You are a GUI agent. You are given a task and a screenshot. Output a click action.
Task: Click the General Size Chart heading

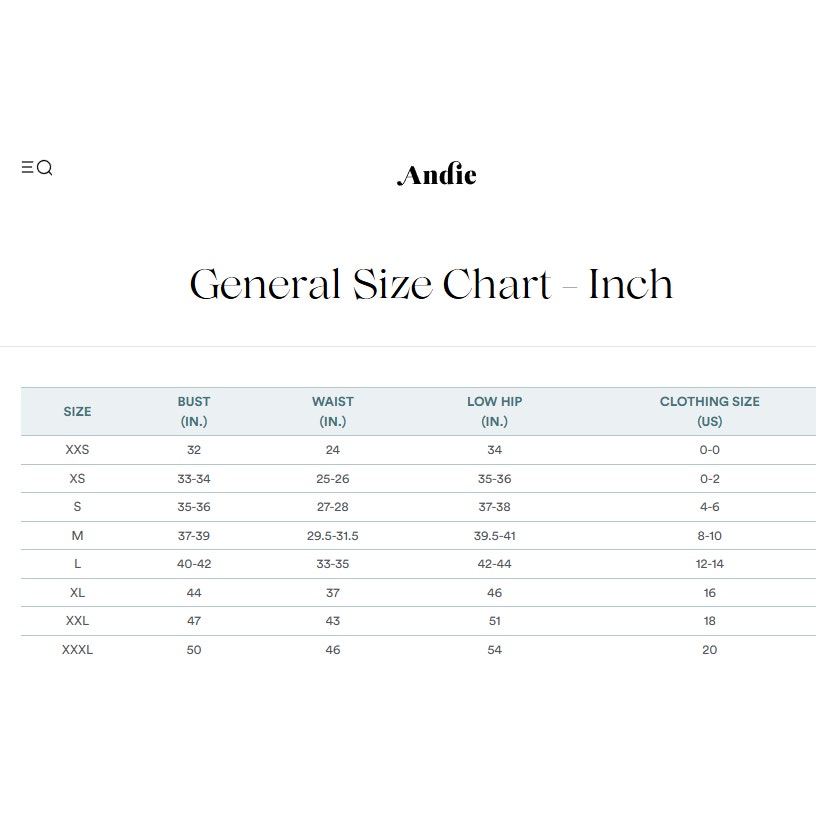(x=431, y=284)
